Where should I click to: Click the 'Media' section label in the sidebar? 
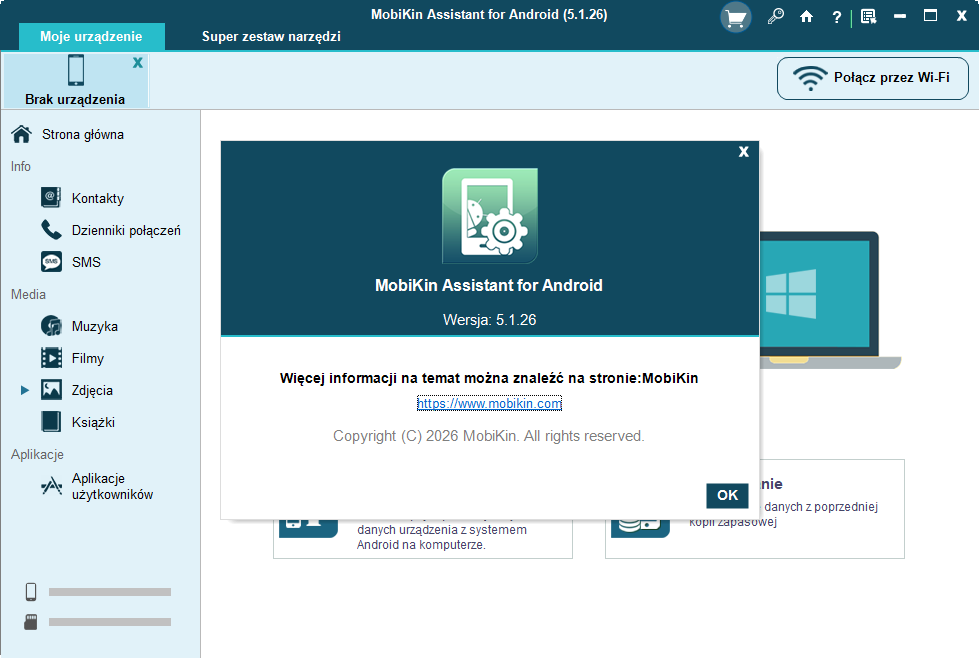pyautogui.click(x=28, y=294)
